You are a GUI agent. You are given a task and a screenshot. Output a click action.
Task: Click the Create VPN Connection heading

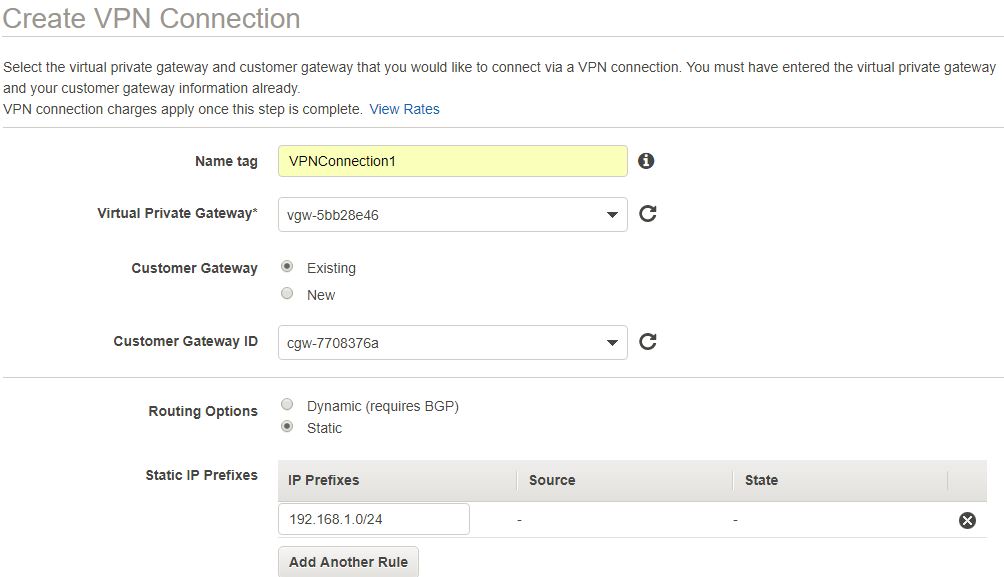pos(151,19)
